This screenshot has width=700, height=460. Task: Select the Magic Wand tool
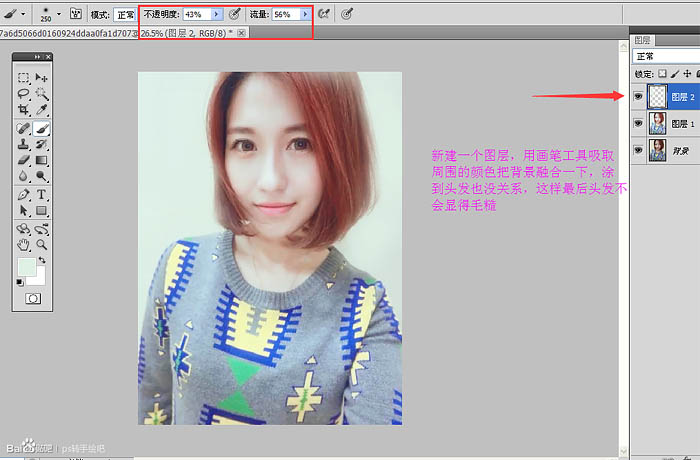[x=42, y=94]
